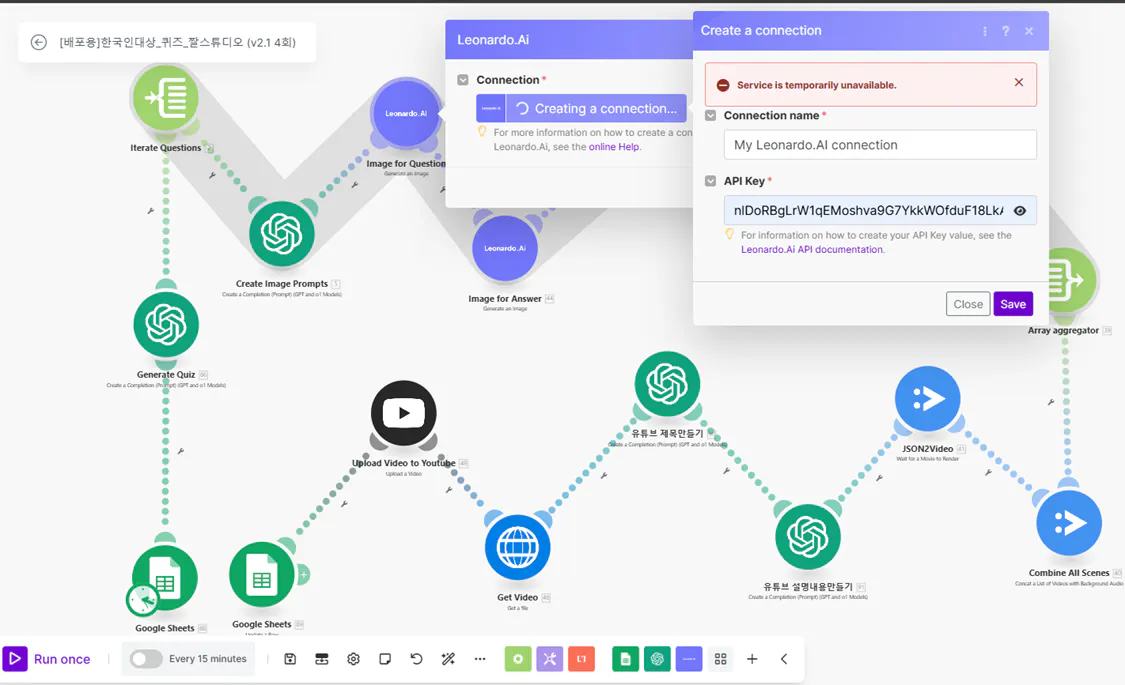Open the scenario inputs icon in the toolbar

[x=321, y=658]
